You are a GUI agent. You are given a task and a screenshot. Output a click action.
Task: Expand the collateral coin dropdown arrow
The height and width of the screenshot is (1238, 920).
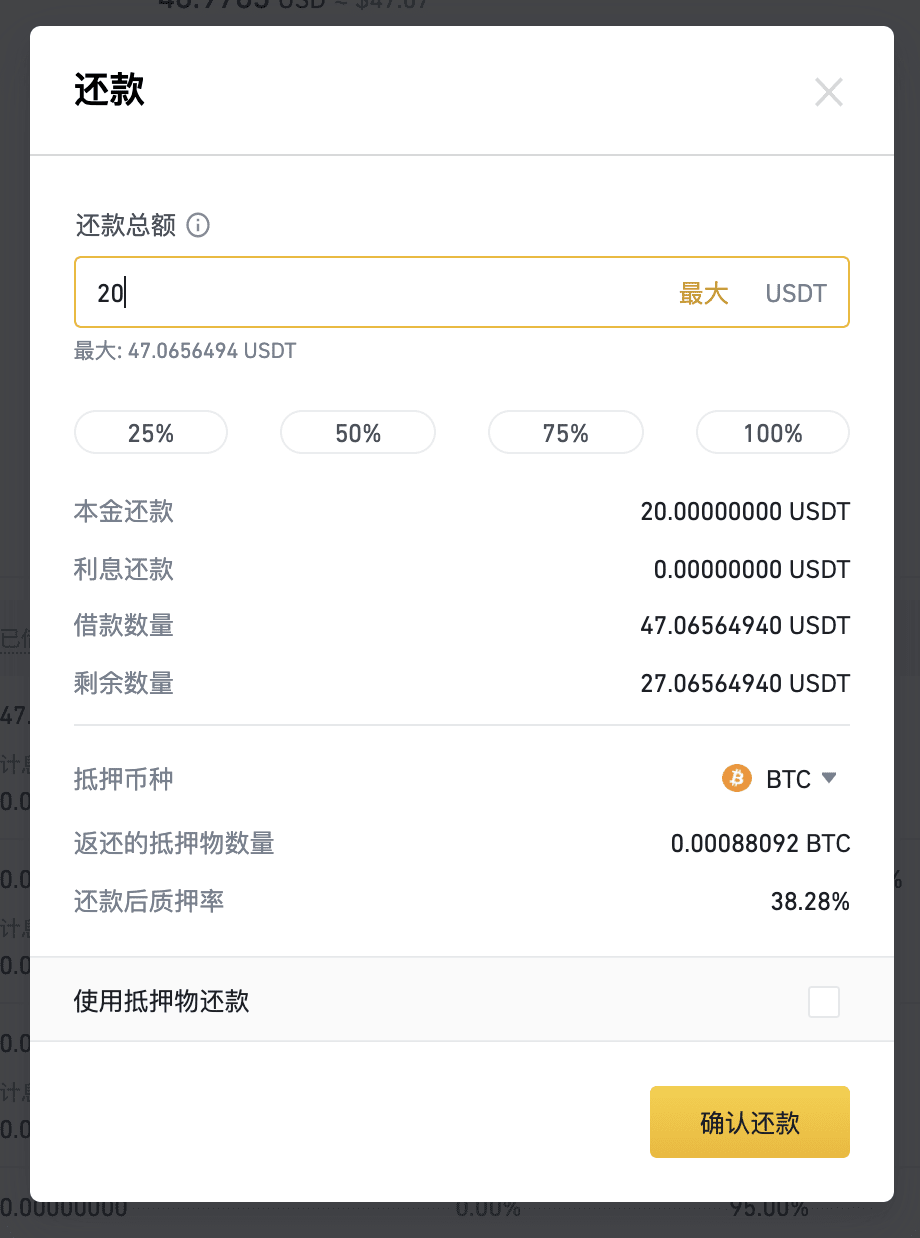pyautogui.click(x=828, y=777)
